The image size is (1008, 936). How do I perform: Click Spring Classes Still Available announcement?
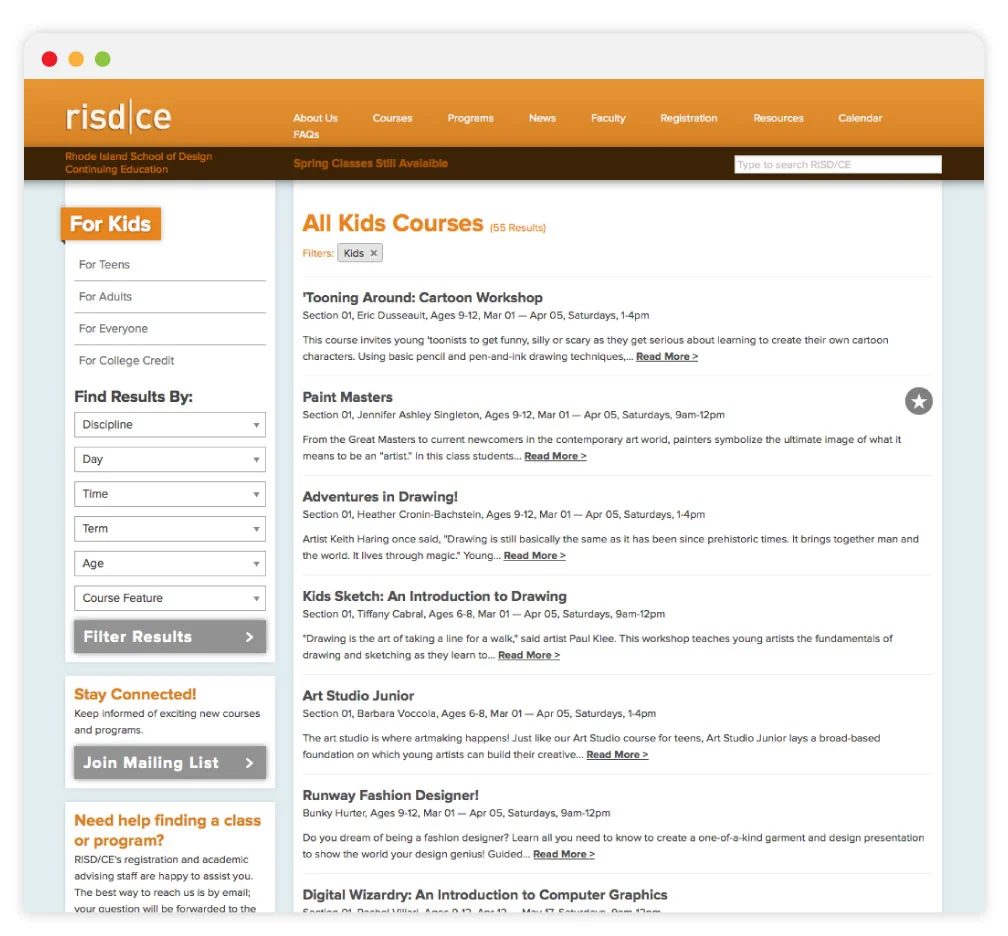[x=370, y=163]
